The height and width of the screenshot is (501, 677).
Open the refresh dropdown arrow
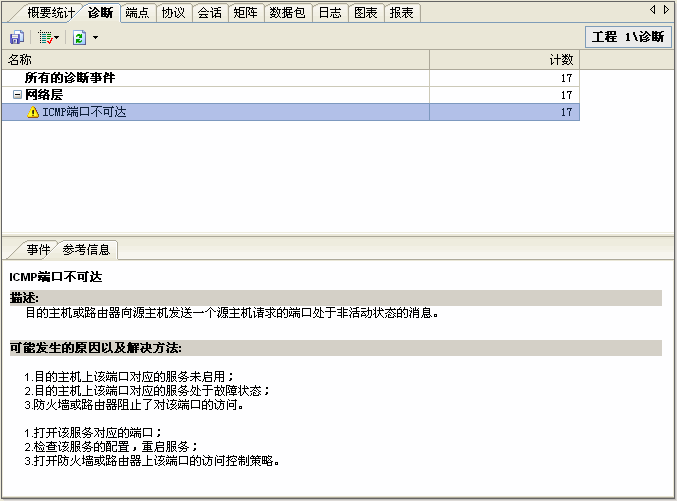[95, 38]
